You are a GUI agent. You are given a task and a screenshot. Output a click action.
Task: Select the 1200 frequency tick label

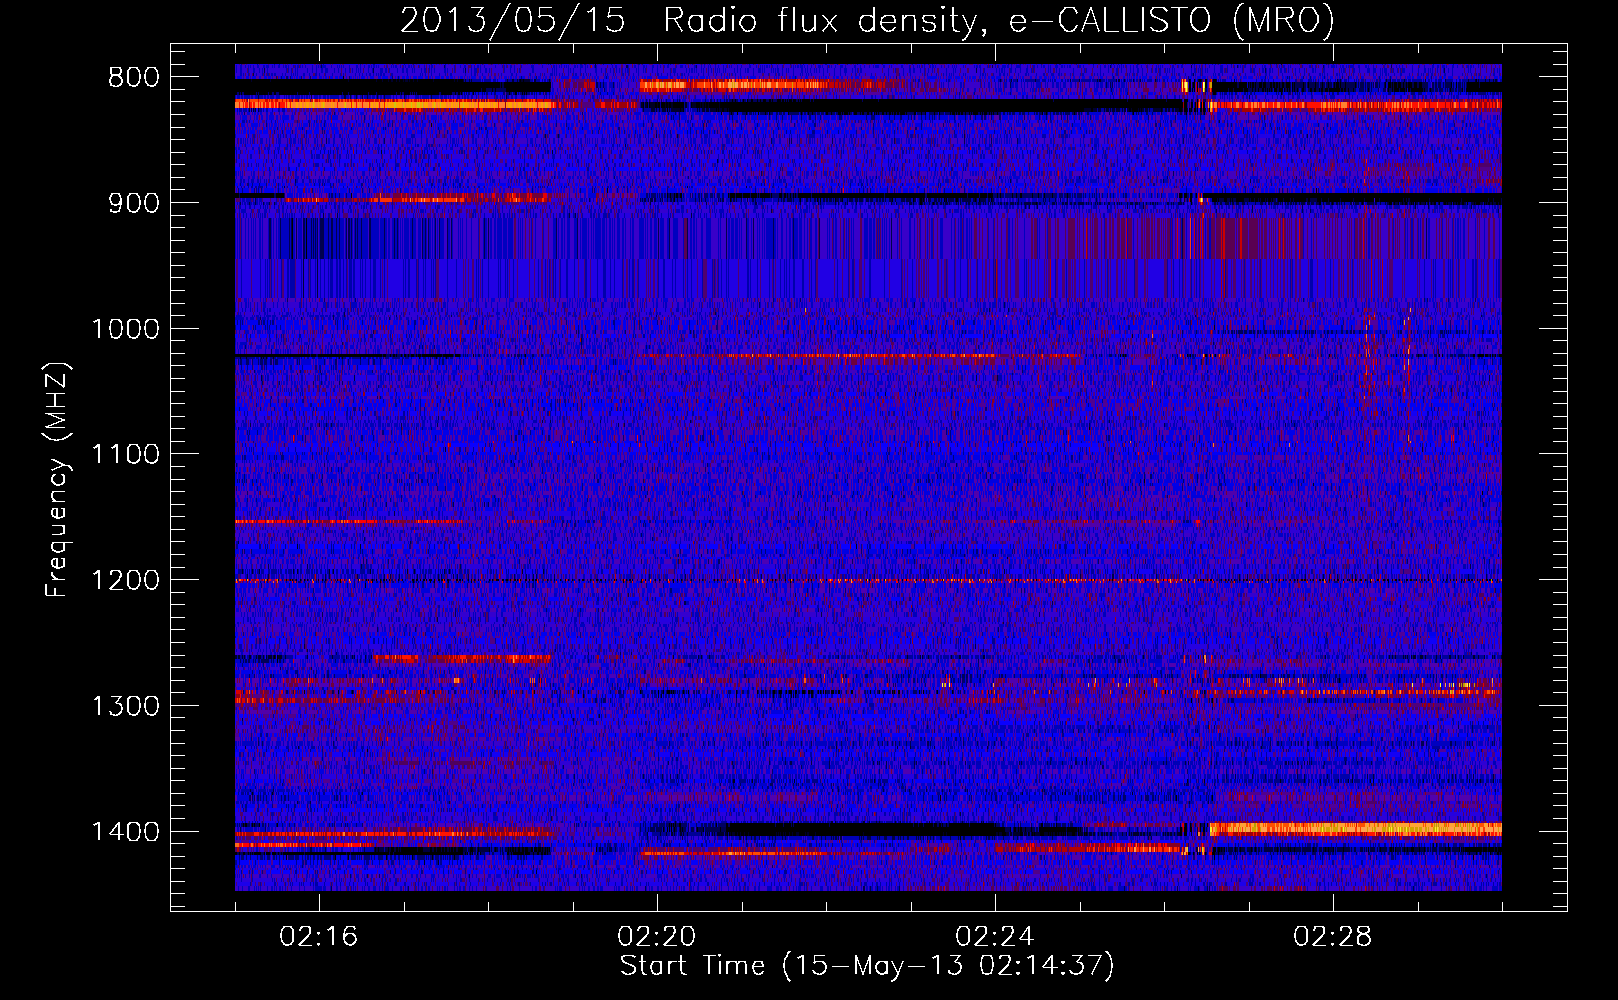point(125,581)
